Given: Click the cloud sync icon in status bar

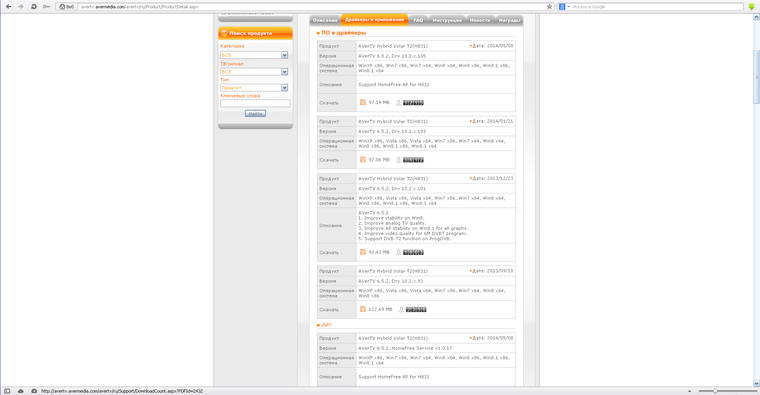Looking at the screenshot, I should [20, 391].
